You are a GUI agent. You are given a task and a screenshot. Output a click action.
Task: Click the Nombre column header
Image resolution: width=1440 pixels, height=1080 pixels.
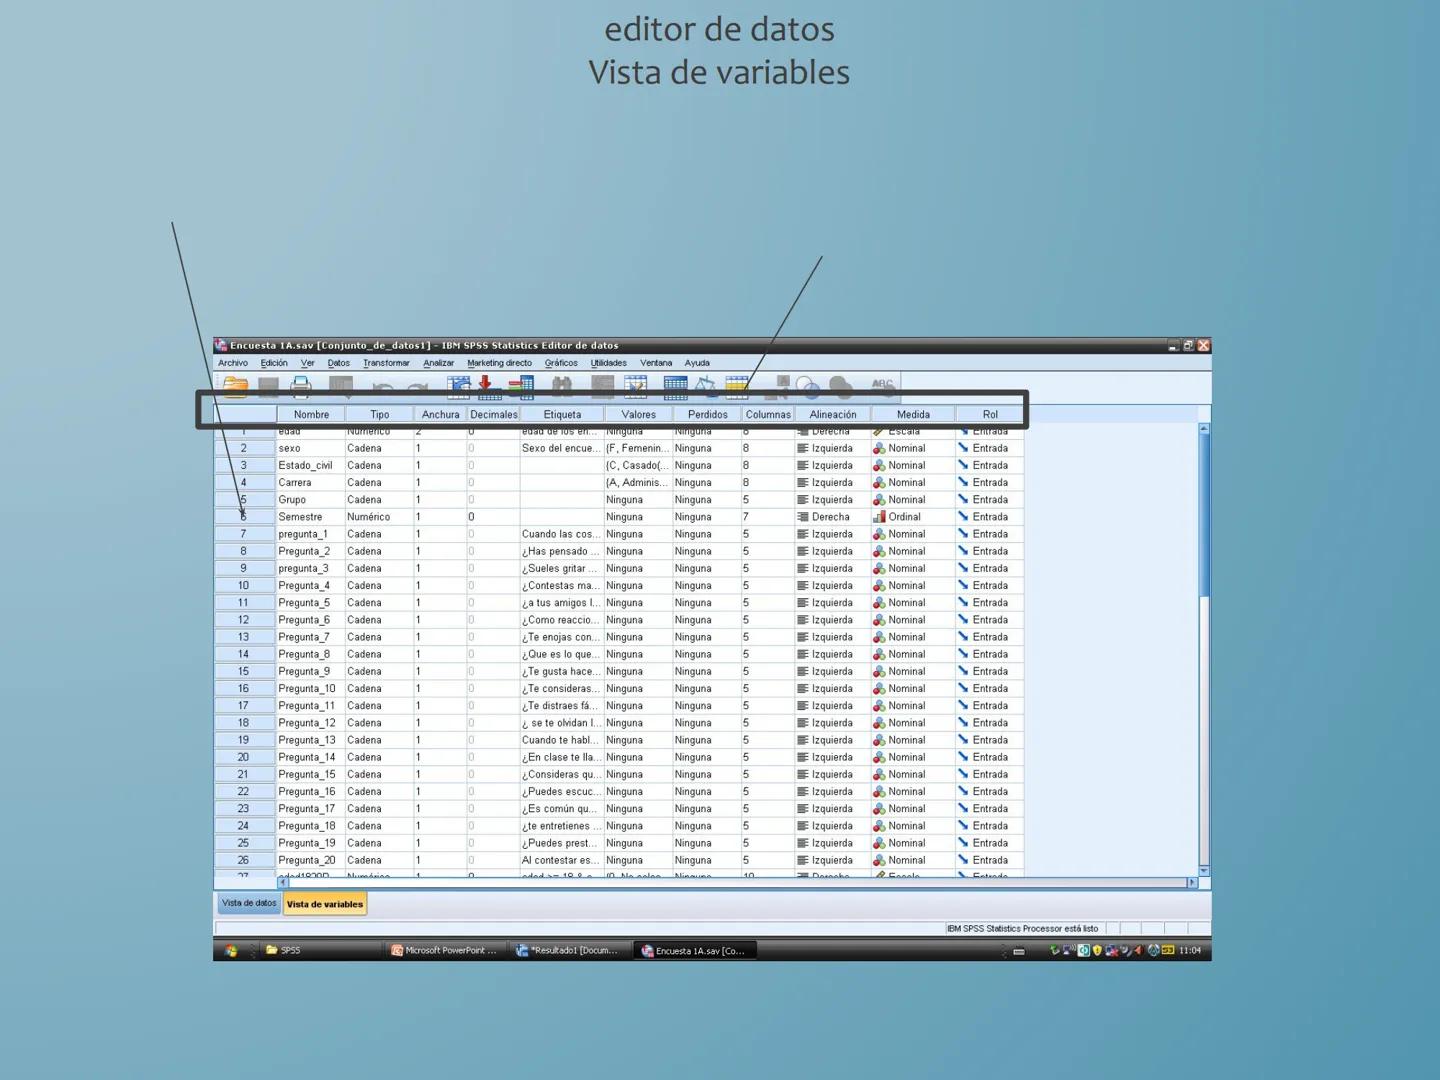310,414
